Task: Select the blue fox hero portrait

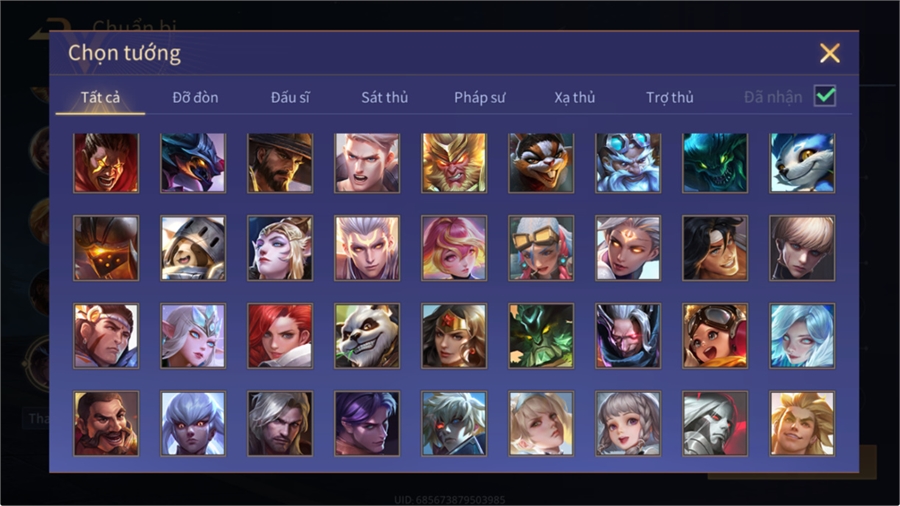Action: [802, 163]
